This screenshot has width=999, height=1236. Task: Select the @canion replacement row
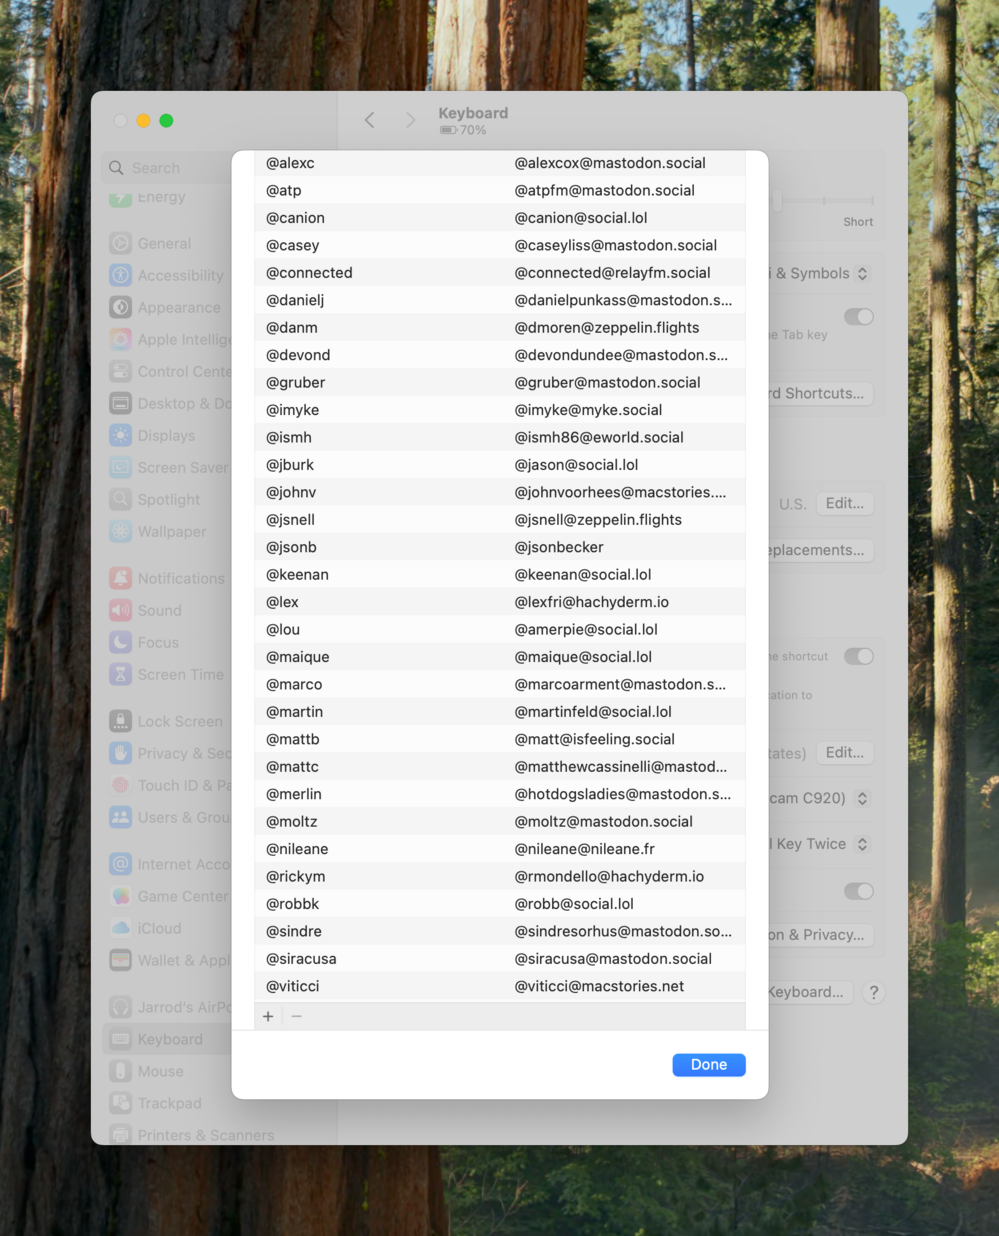click(x=500, y=218)
